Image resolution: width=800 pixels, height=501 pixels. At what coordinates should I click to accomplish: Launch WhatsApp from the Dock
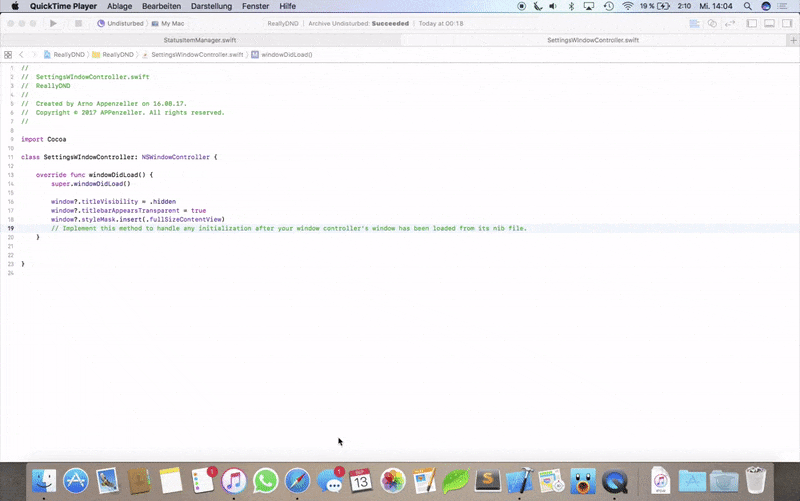coord(265,482)
